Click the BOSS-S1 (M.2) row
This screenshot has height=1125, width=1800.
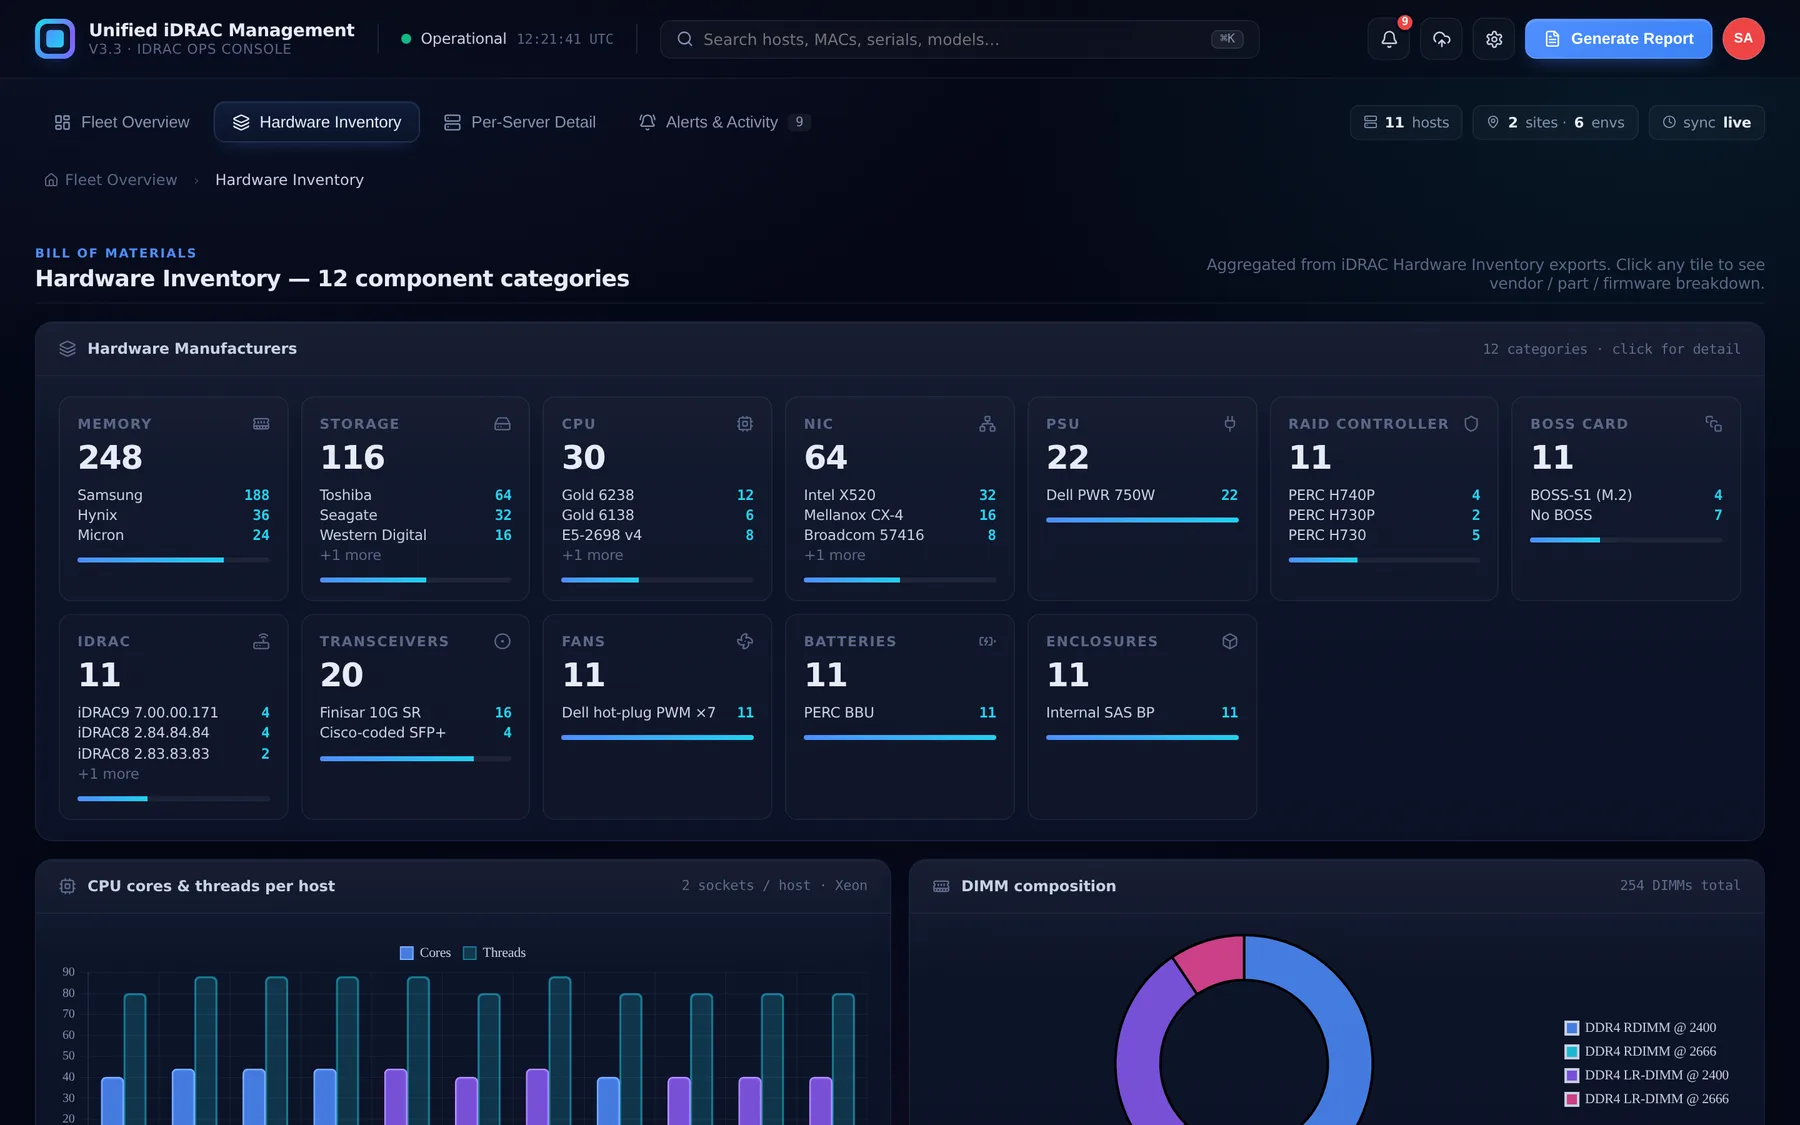pos(1626,495)
